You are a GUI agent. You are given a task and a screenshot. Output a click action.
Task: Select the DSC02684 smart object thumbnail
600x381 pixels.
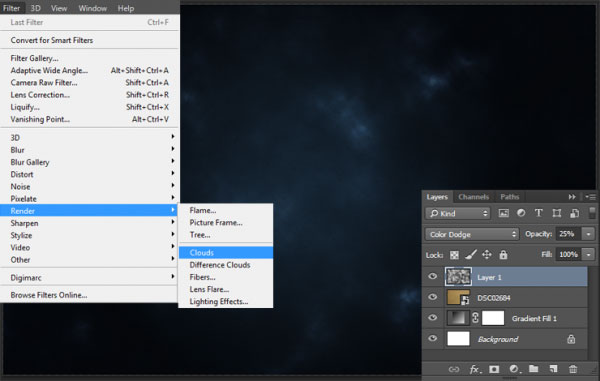458,297
